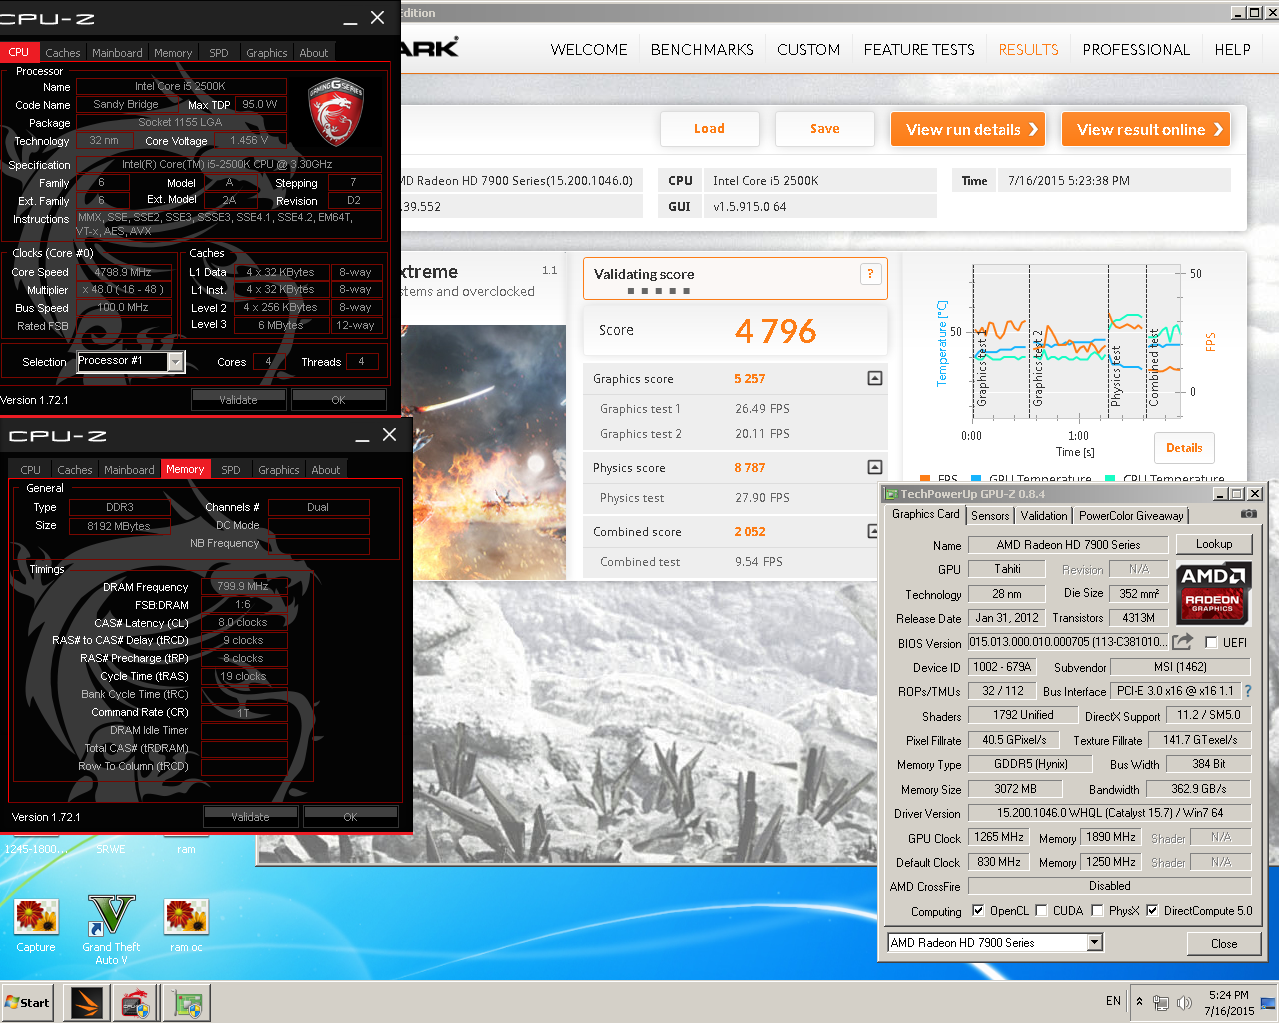Click the Close button in GPU-Z
This screenshot has width=1279, height=1023.
pyautogui.click(x=1224, y=943)
